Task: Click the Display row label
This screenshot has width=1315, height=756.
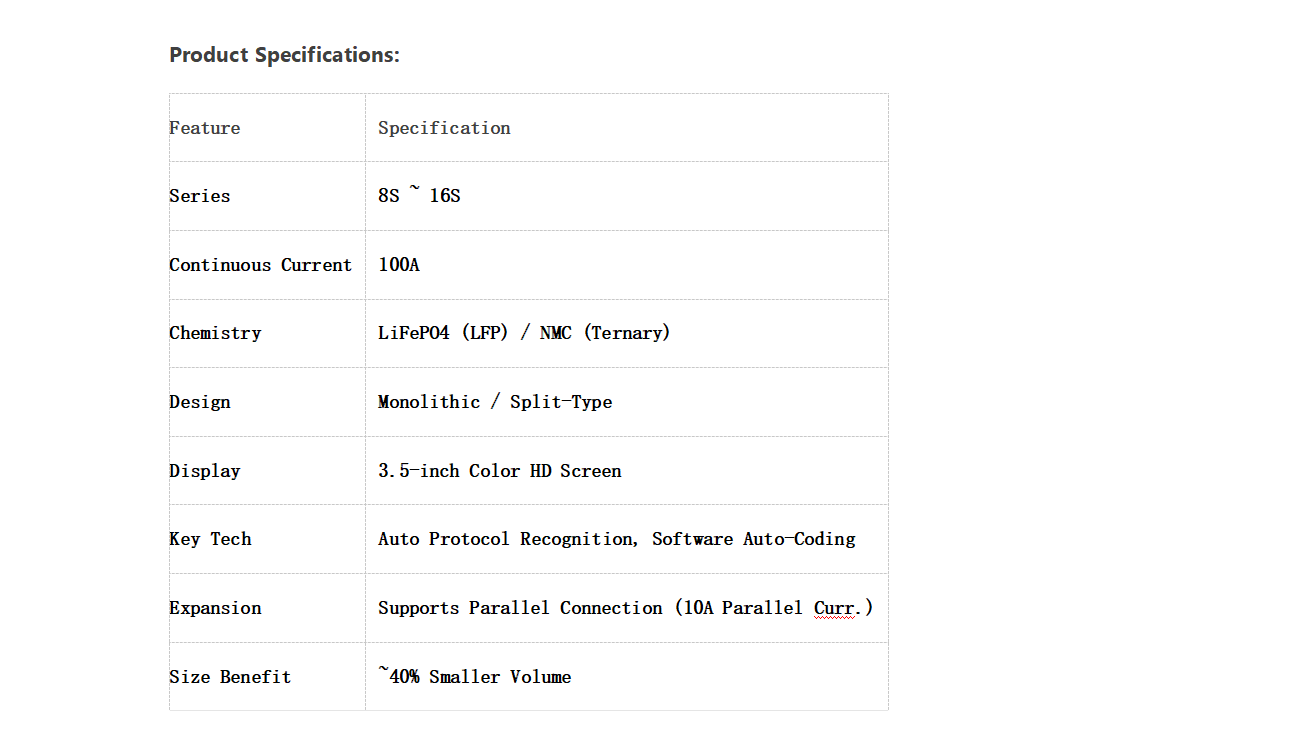Action: [x=205, y=471]
